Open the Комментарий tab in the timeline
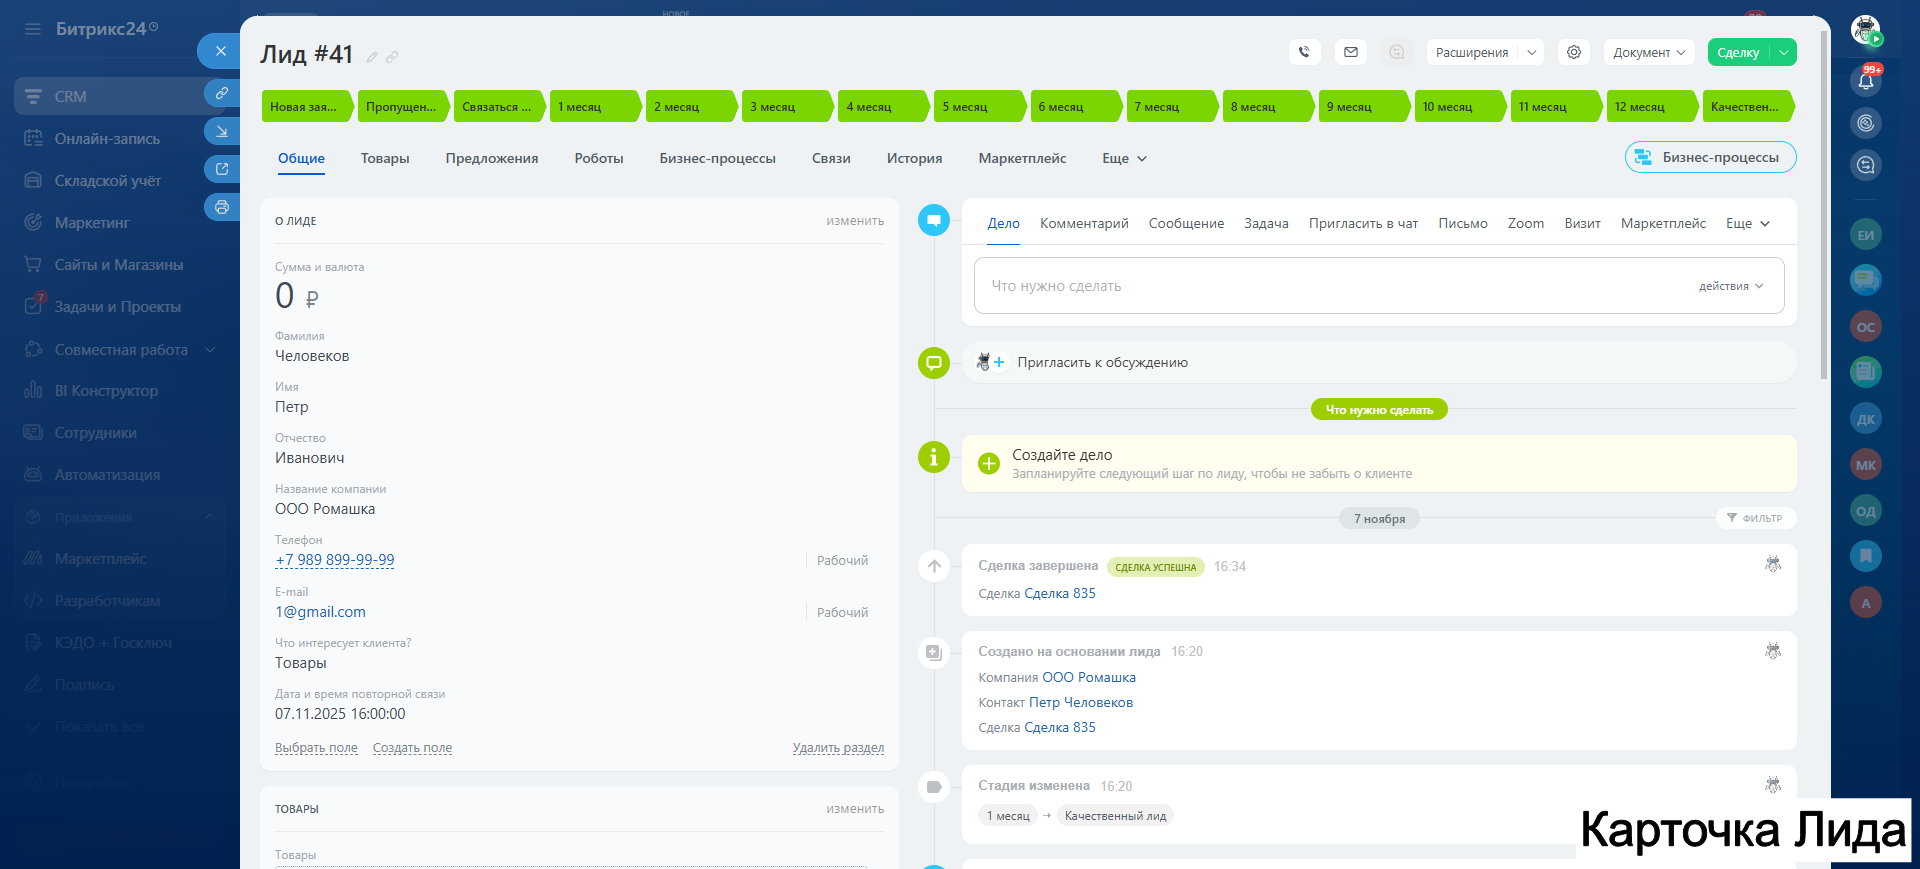Screen dimensions: 1920x869 1083,223
